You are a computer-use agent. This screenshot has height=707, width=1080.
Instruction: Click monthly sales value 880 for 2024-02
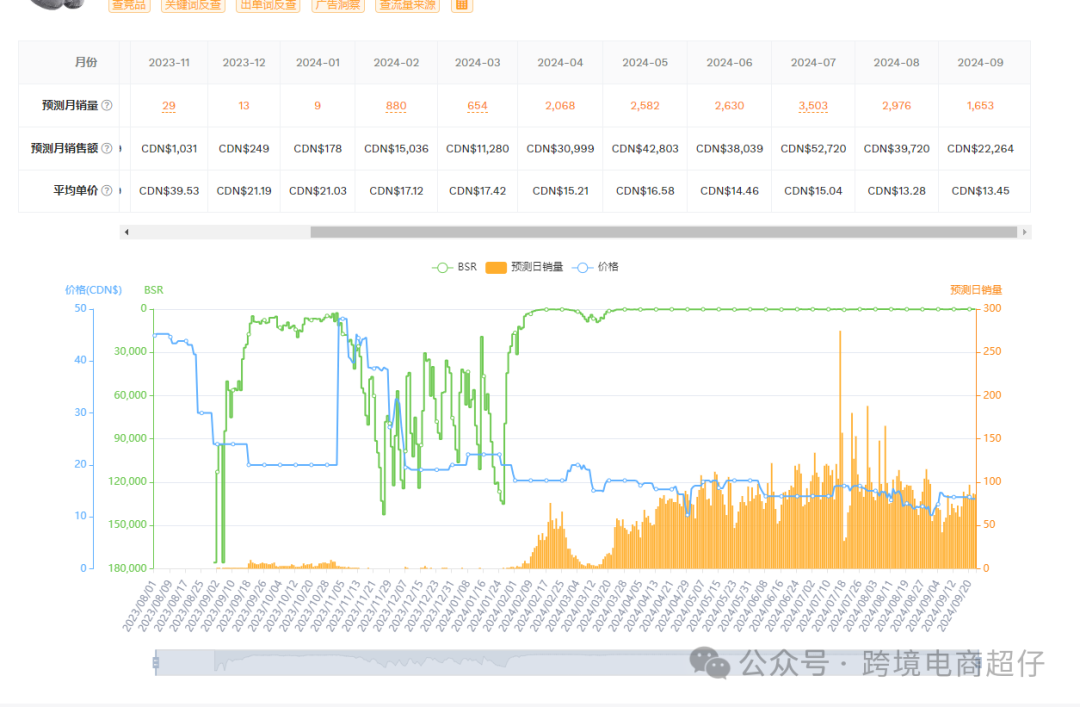click(x=396, y=105)
